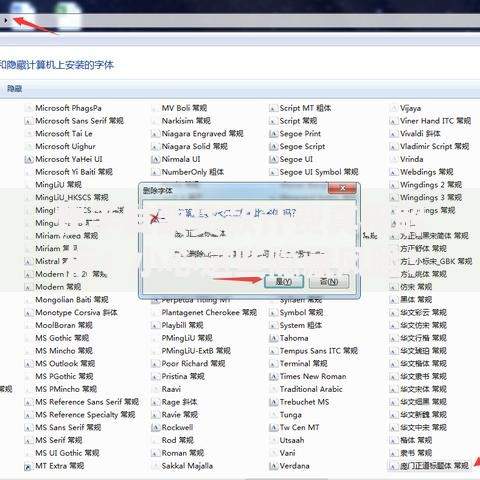480x480 pixels.
Task: Select the Traditional Arabic font name
Action: pos(311,389)
